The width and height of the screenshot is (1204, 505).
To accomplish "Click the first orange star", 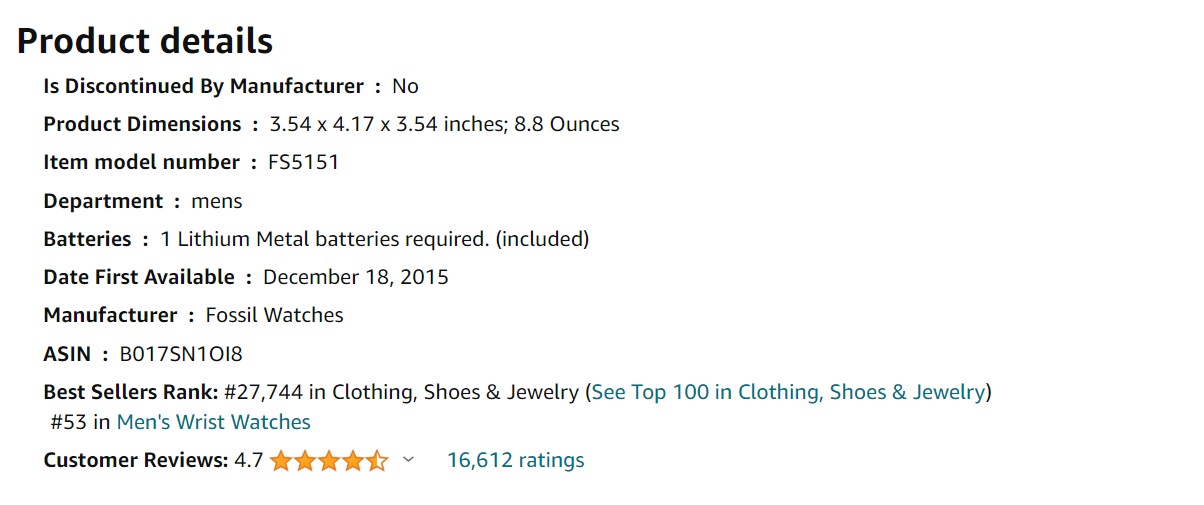I will pos(281,461).
